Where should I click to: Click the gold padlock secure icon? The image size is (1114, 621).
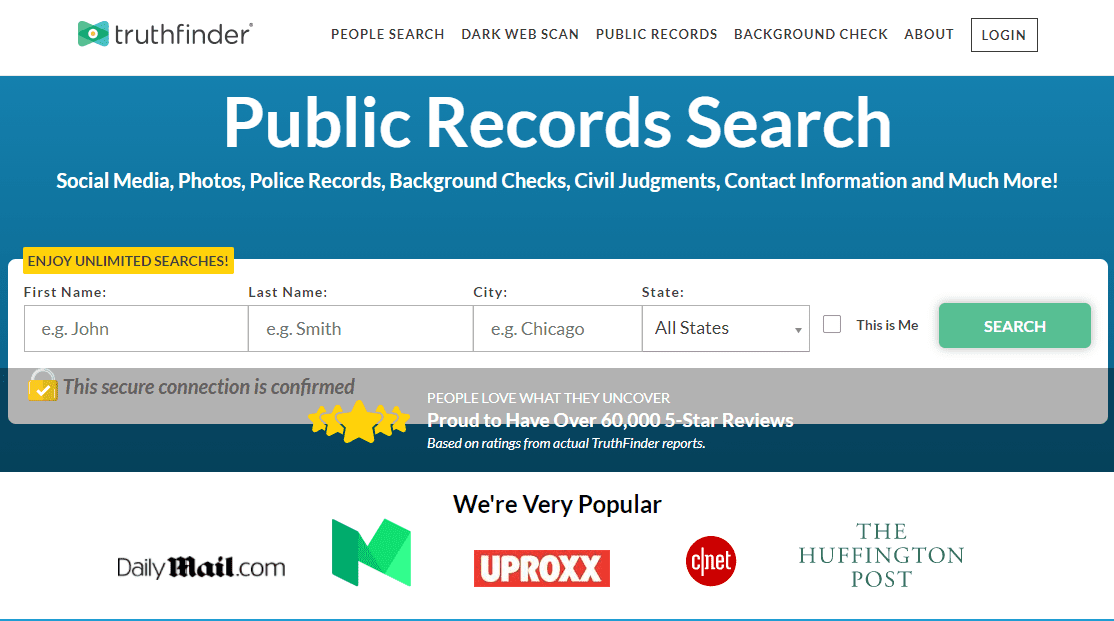tap(42, 386)
